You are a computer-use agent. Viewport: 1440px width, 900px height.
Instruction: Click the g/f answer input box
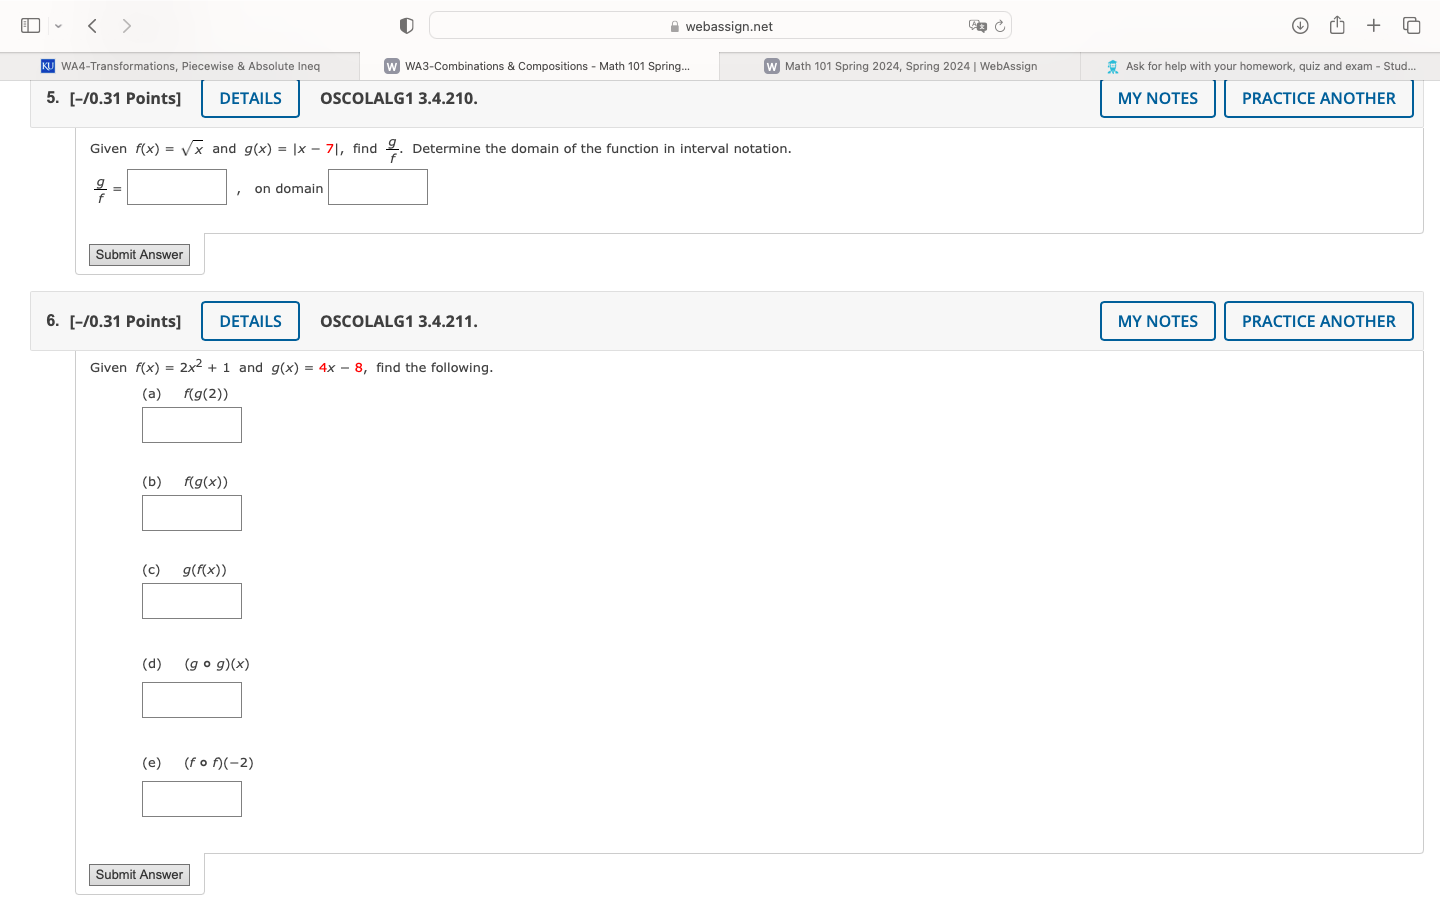click(x=177, y=187)
